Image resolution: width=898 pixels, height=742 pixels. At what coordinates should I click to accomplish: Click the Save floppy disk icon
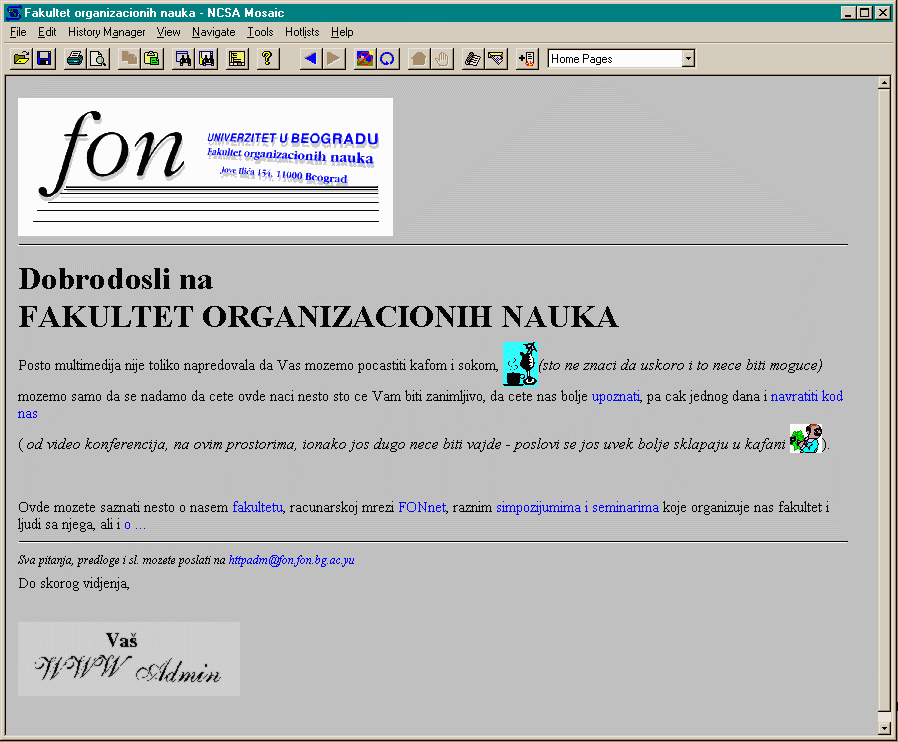[44, 58]
